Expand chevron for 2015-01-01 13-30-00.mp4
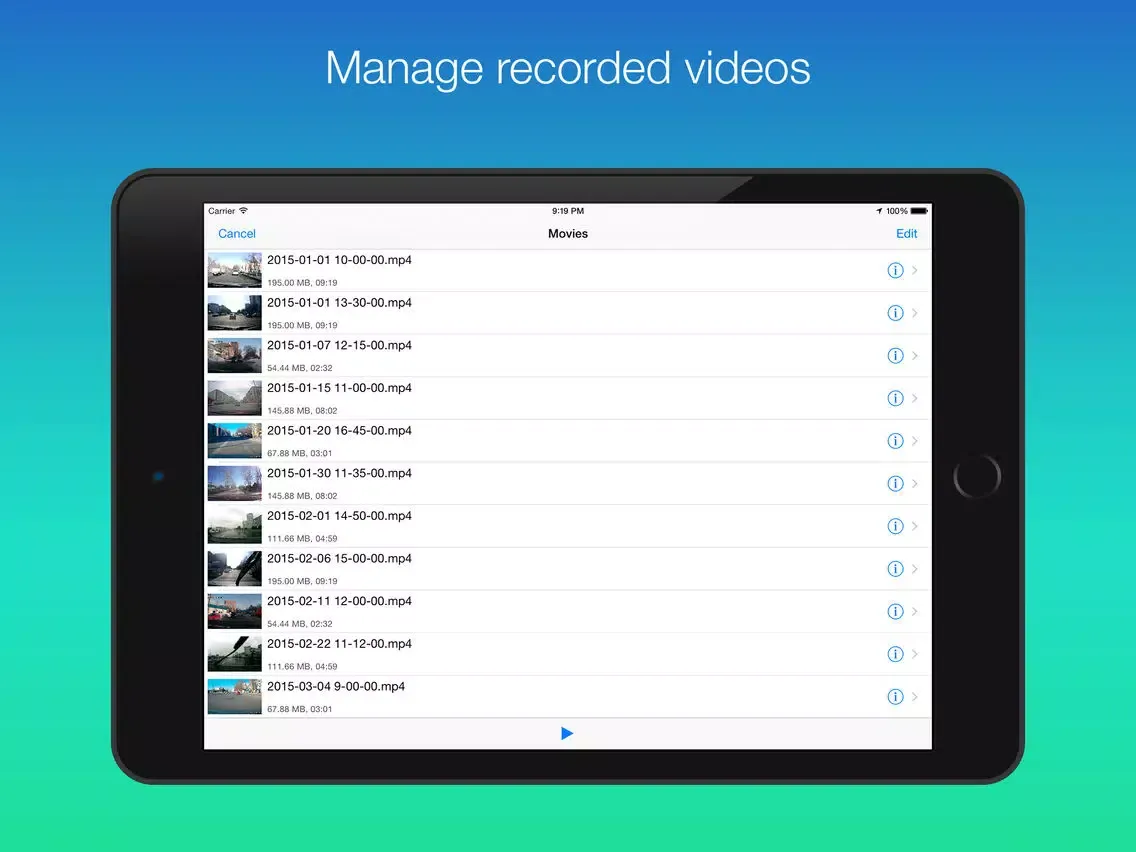Screen dimensions: 1136x852 [916, 314]
